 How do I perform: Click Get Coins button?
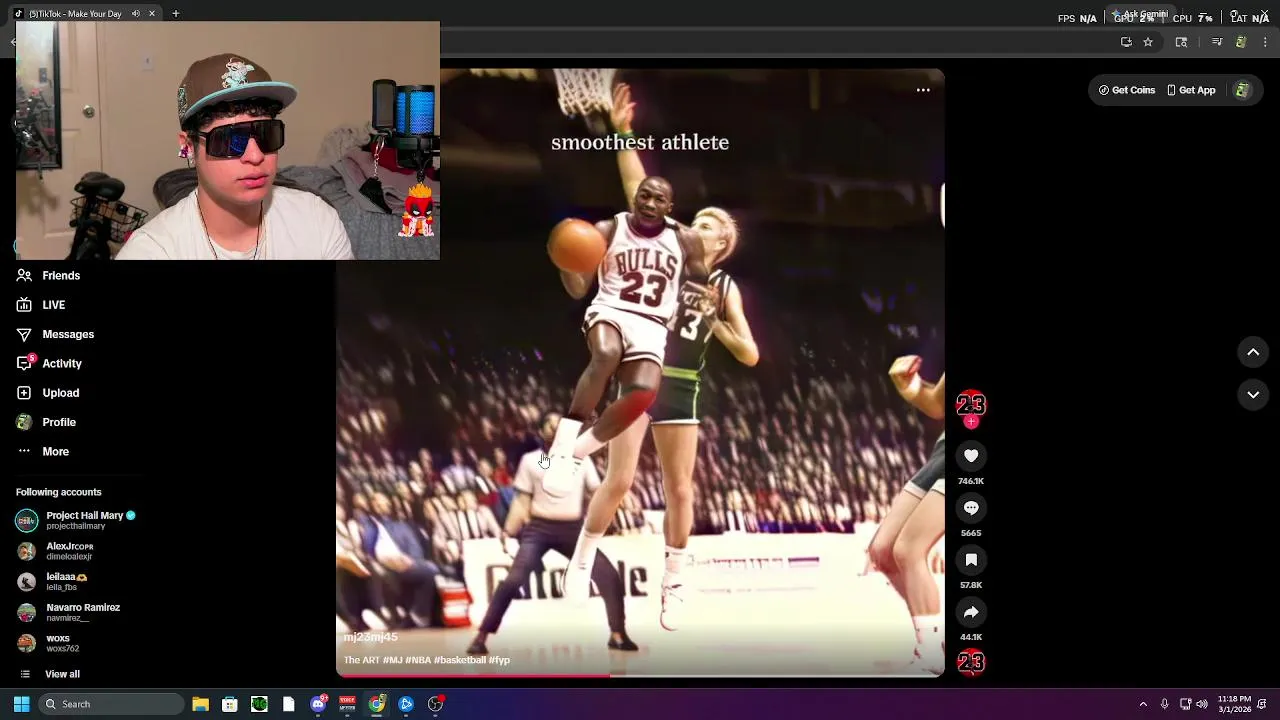click(x=1127, y=90)
